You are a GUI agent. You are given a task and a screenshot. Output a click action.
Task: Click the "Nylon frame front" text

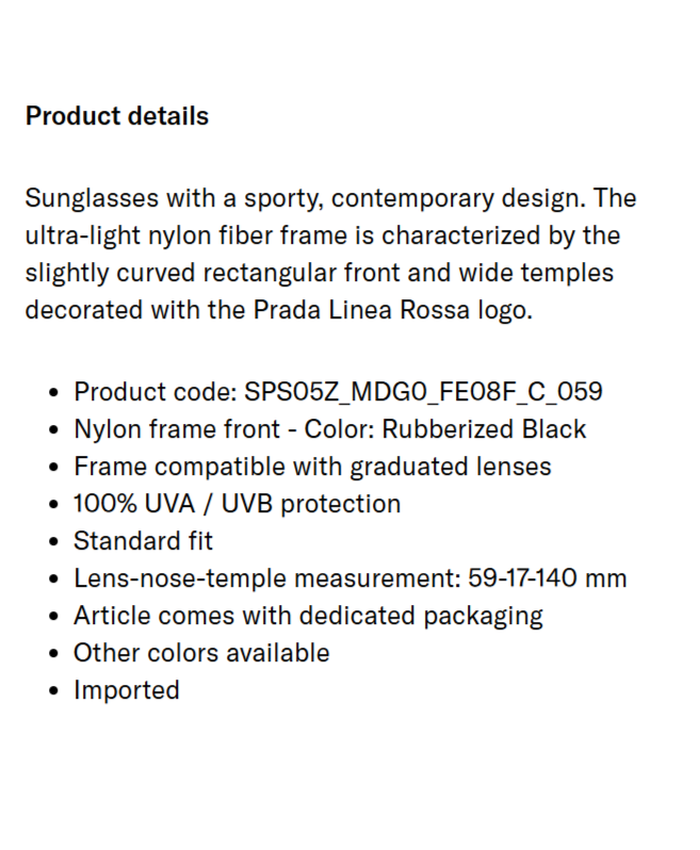coord(176,429)
